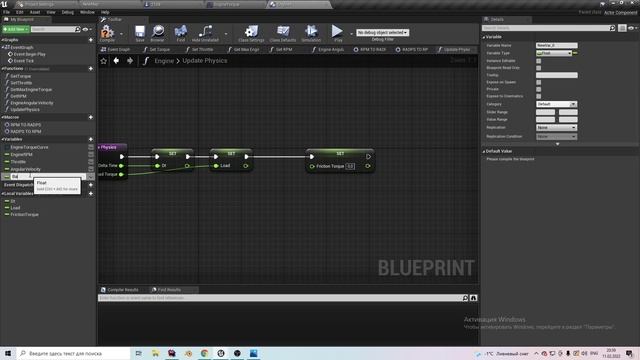The image size is (640, 360).
Task: Open the Variable Type dropdown
Action: (554, 53)
